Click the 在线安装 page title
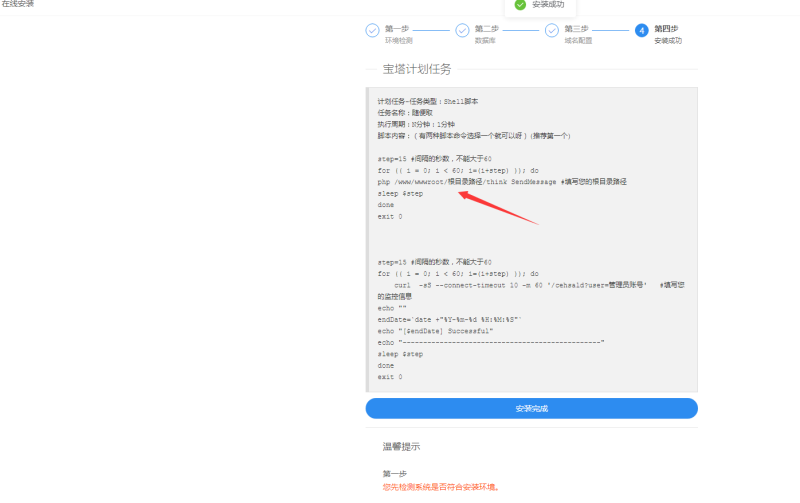This screenshot has height=503, width=800. [x=18, y=4]
